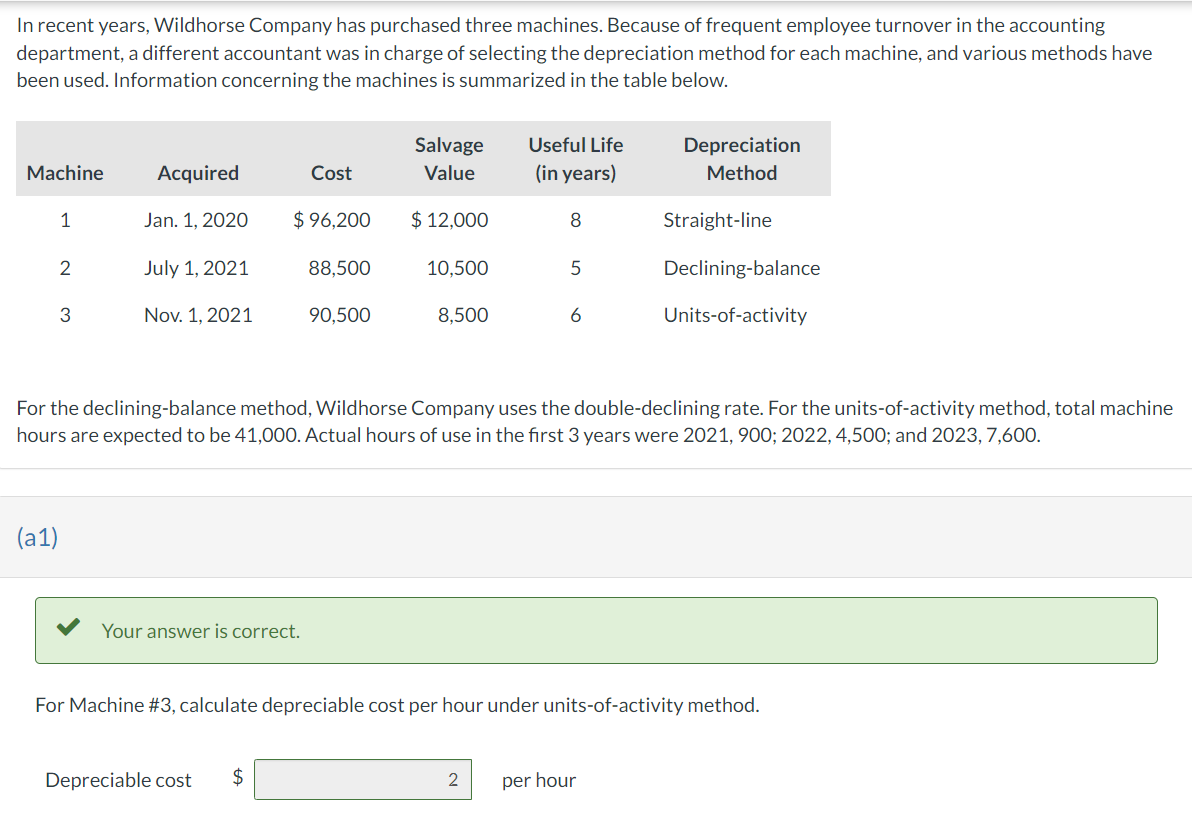
Task: Click the Salvage Value column header
Action: [449, 159]
